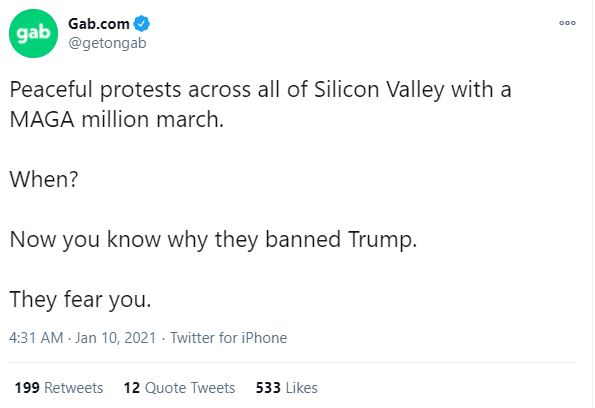Open the green gab profile avatar
This screenshot has width=595, height=408.
click(33, 33)
